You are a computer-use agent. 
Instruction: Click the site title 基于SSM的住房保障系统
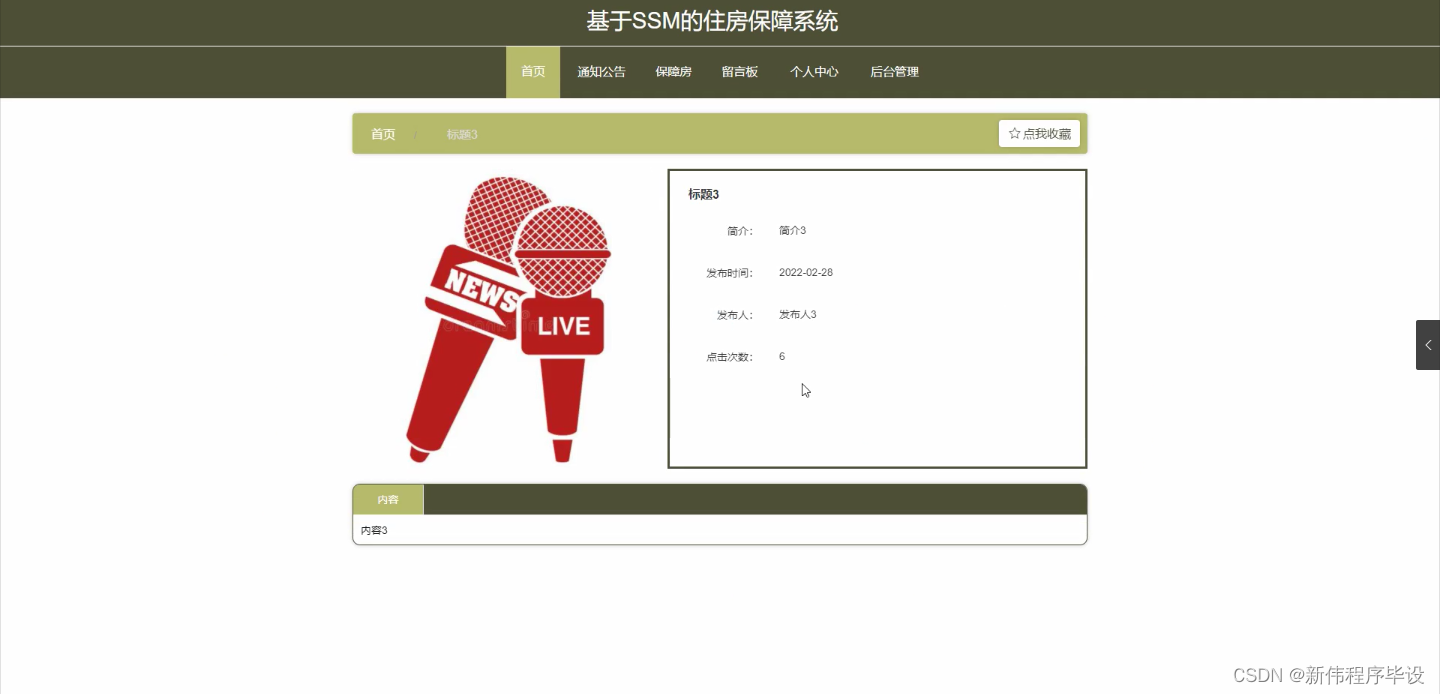click(712, 21)
